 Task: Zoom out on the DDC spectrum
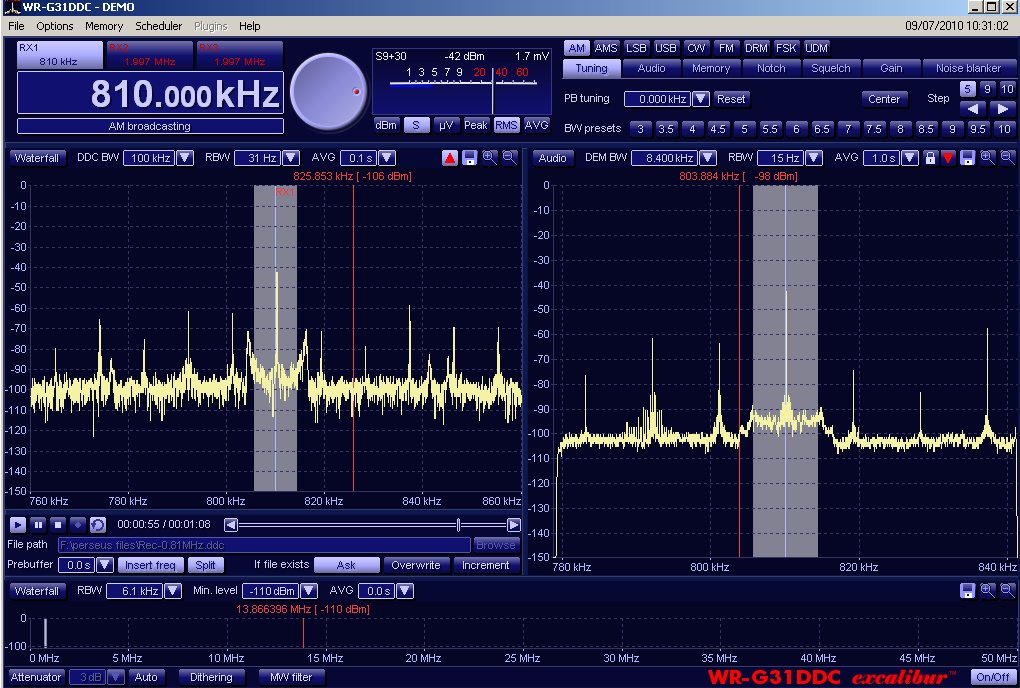(x=509, y=157)
